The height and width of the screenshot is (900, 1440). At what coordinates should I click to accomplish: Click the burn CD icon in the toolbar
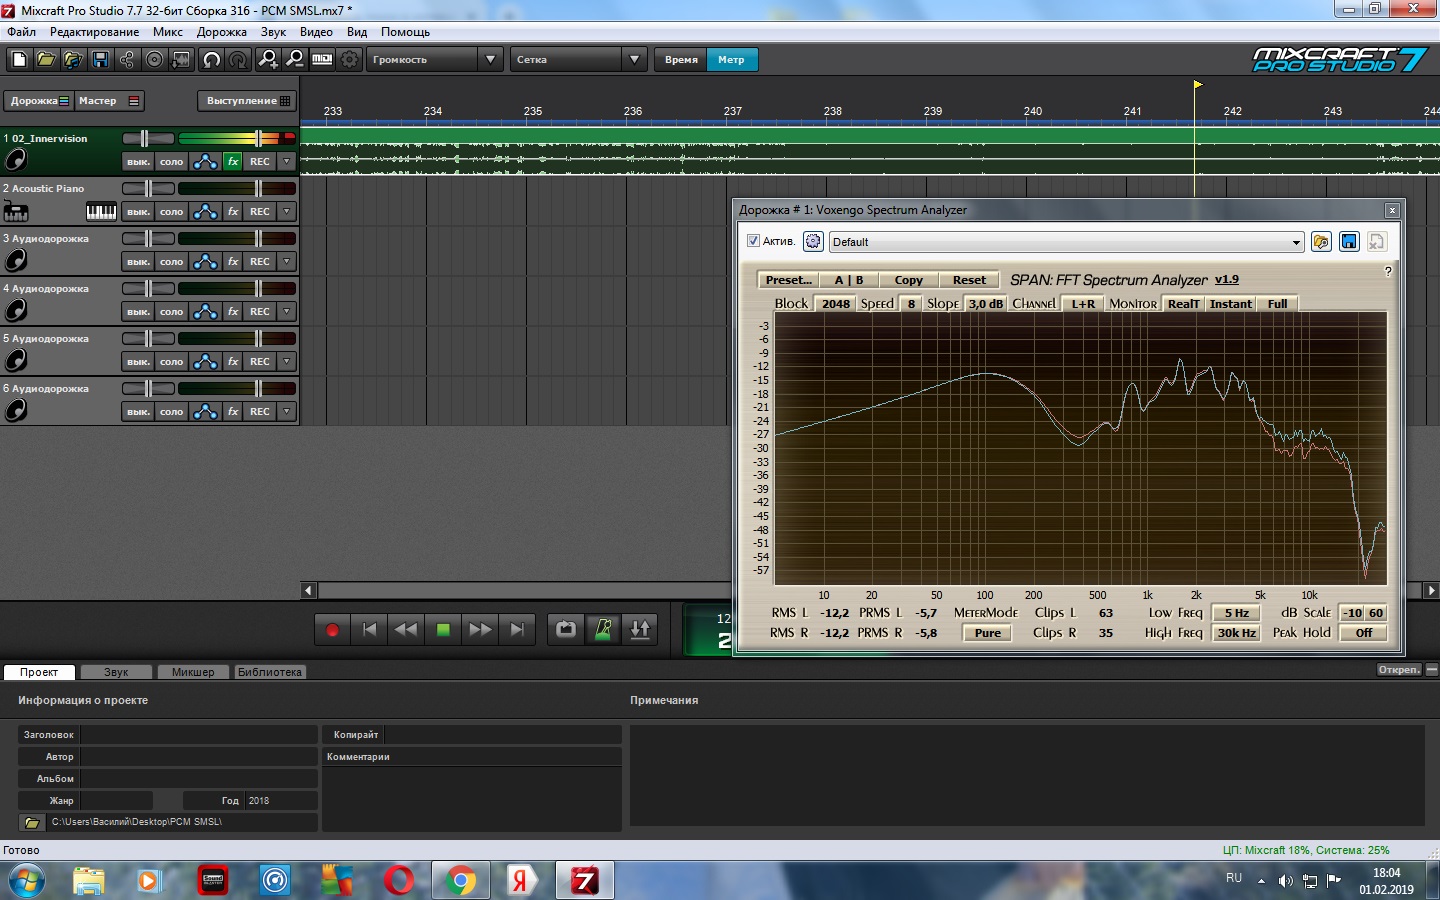tap(154, 60)
